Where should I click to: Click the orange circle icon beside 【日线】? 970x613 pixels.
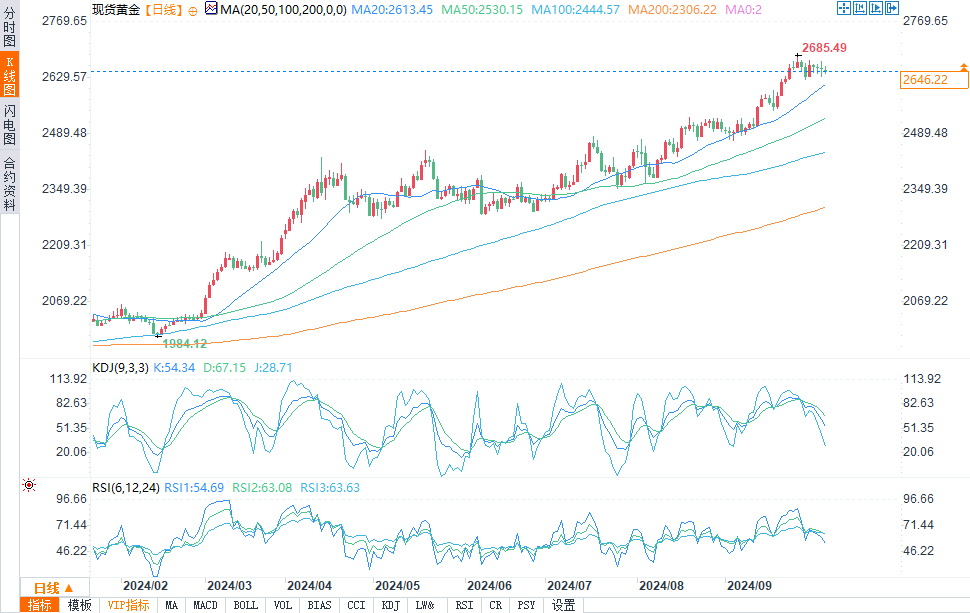[192, 9]
